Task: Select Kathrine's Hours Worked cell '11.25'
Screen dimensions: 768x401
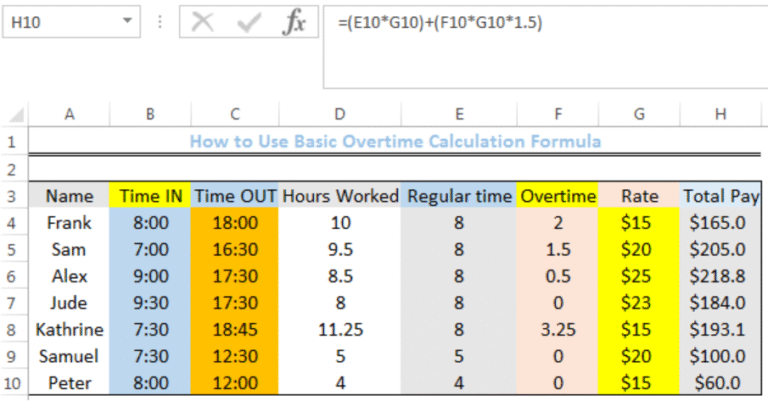Action: coord(339,330)
